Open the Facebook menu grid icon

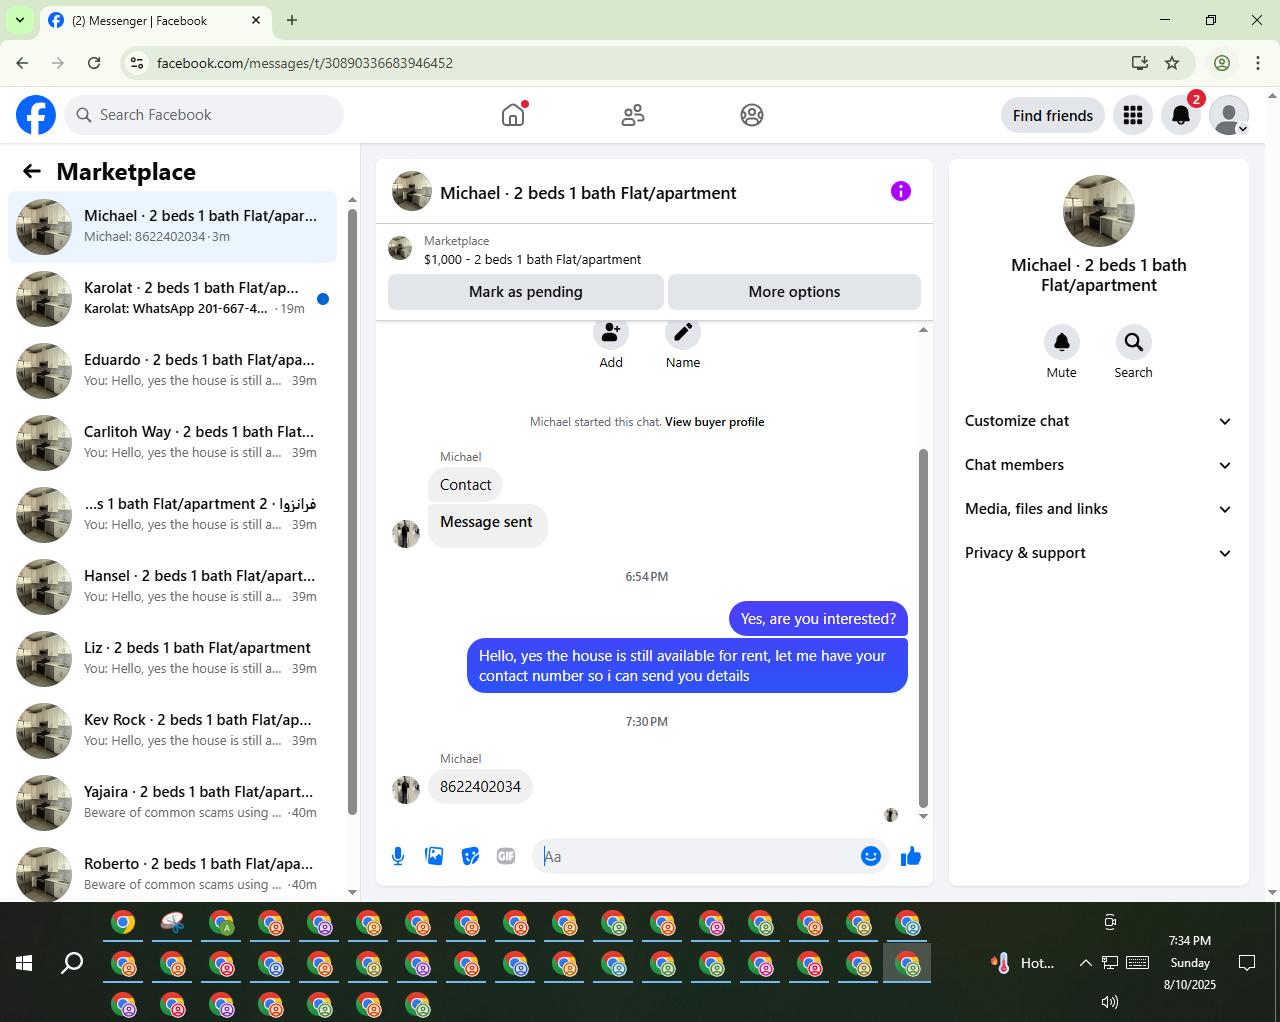pos(1133,115)
